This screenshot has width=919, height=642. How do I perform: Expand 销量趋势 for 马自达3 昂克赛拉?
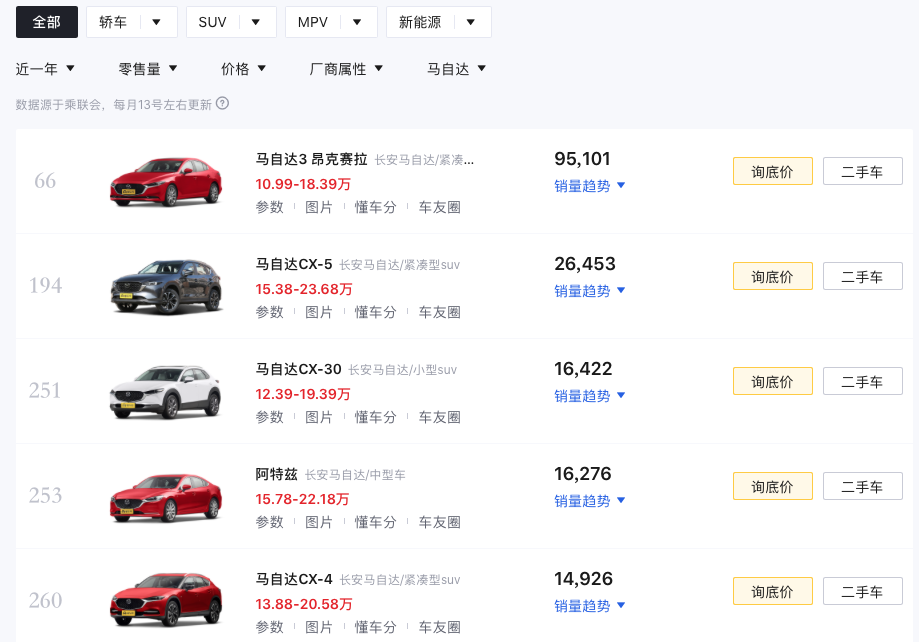click(590, 186)
